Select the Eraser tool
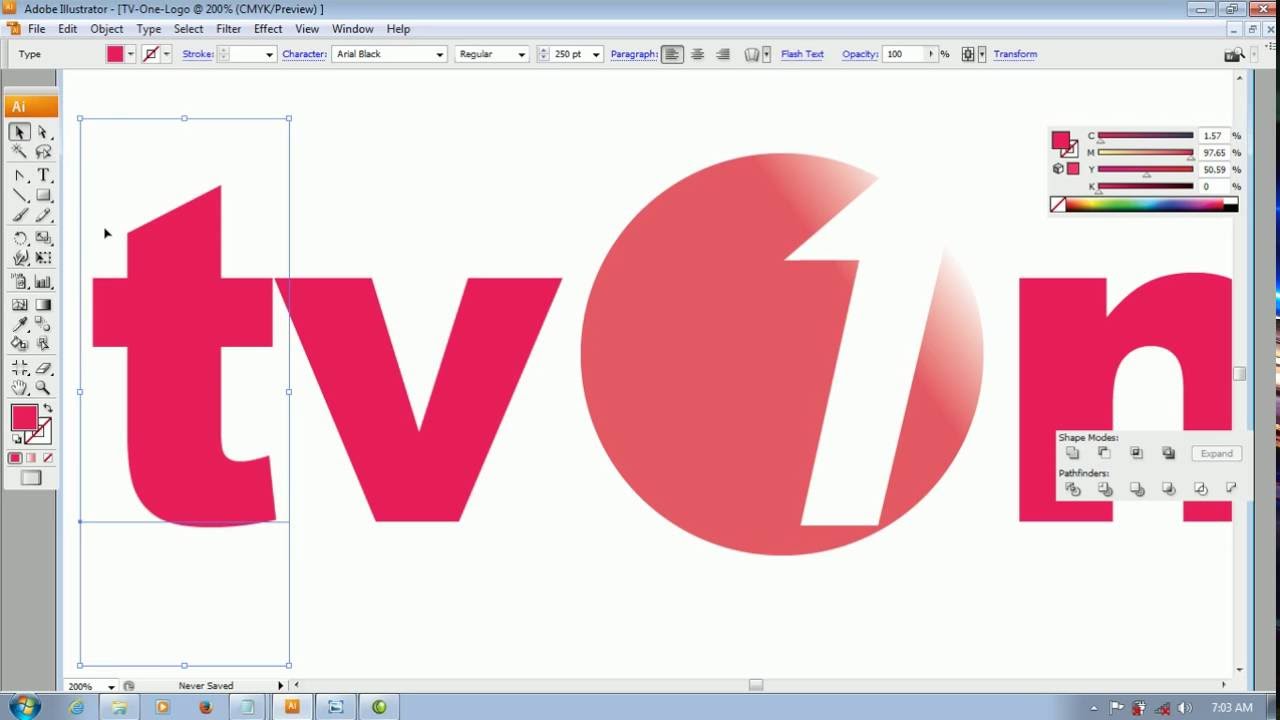The width and height of the screenshot is (1280, 720). click(43, 368)
